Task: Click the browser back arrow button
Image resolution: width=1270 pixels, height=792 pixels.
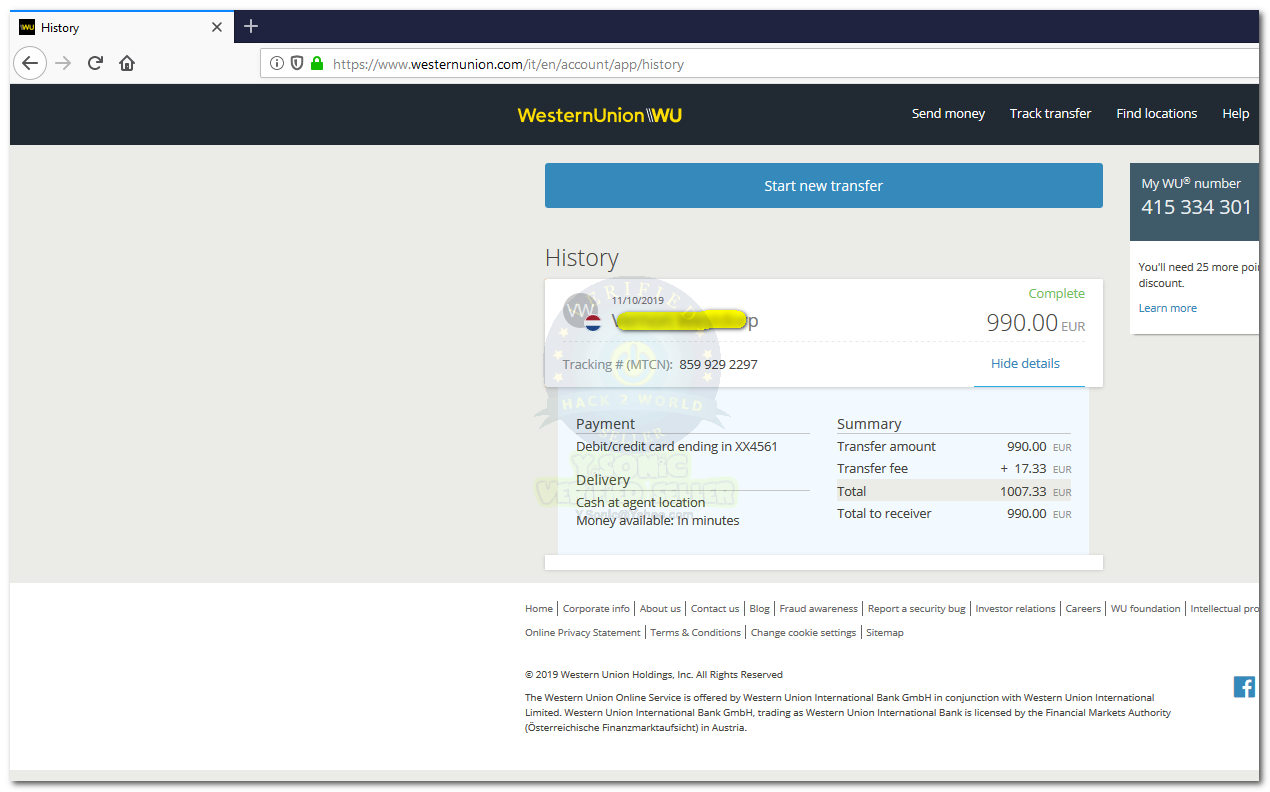Action: pos(30,63)
